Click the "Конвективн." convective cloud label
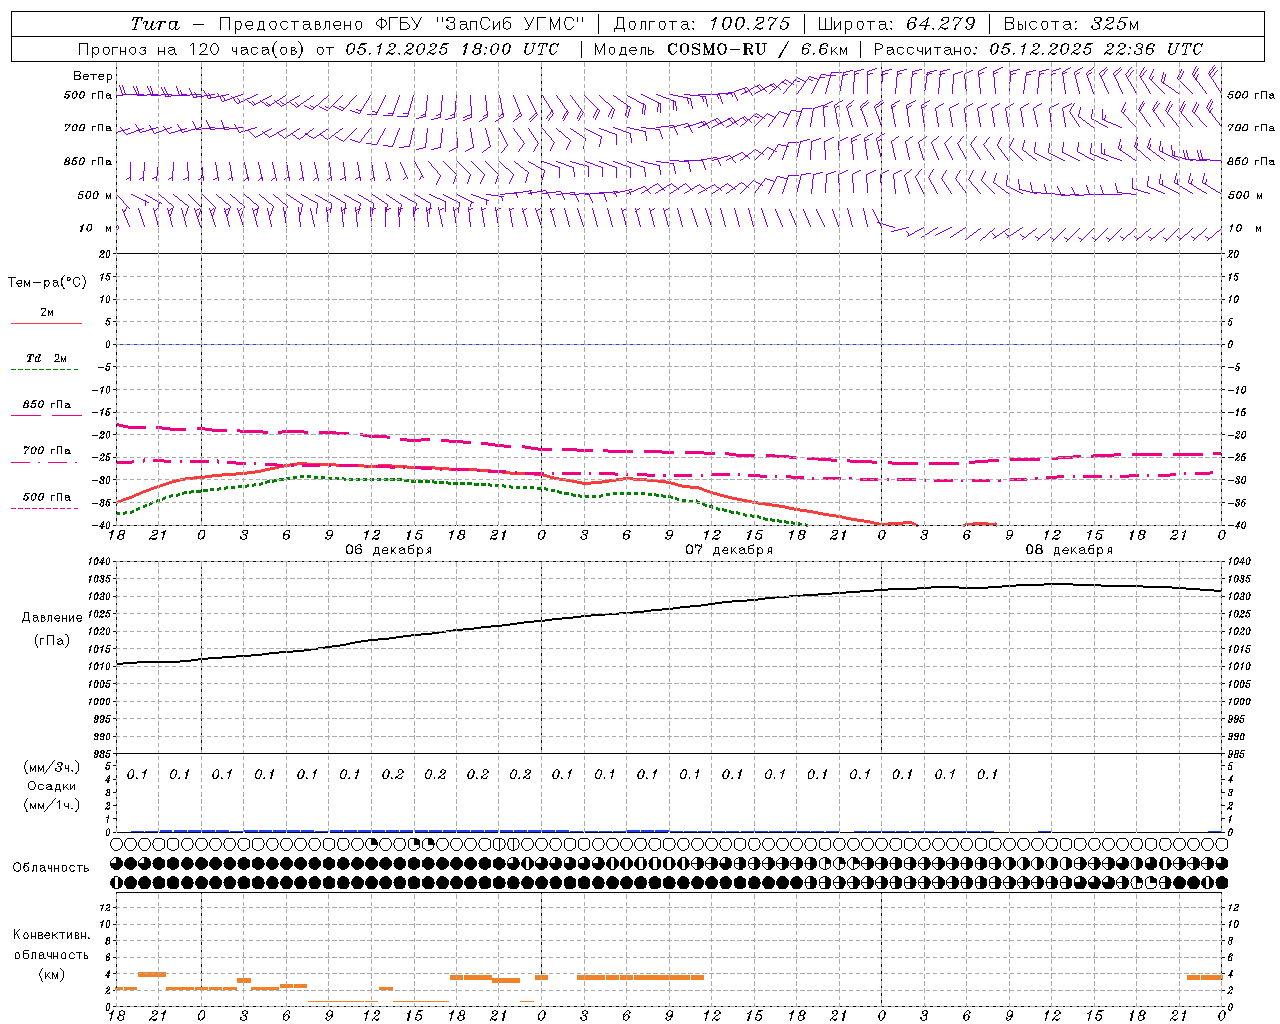1280x1024 pixels. click(x=51, y=935)
